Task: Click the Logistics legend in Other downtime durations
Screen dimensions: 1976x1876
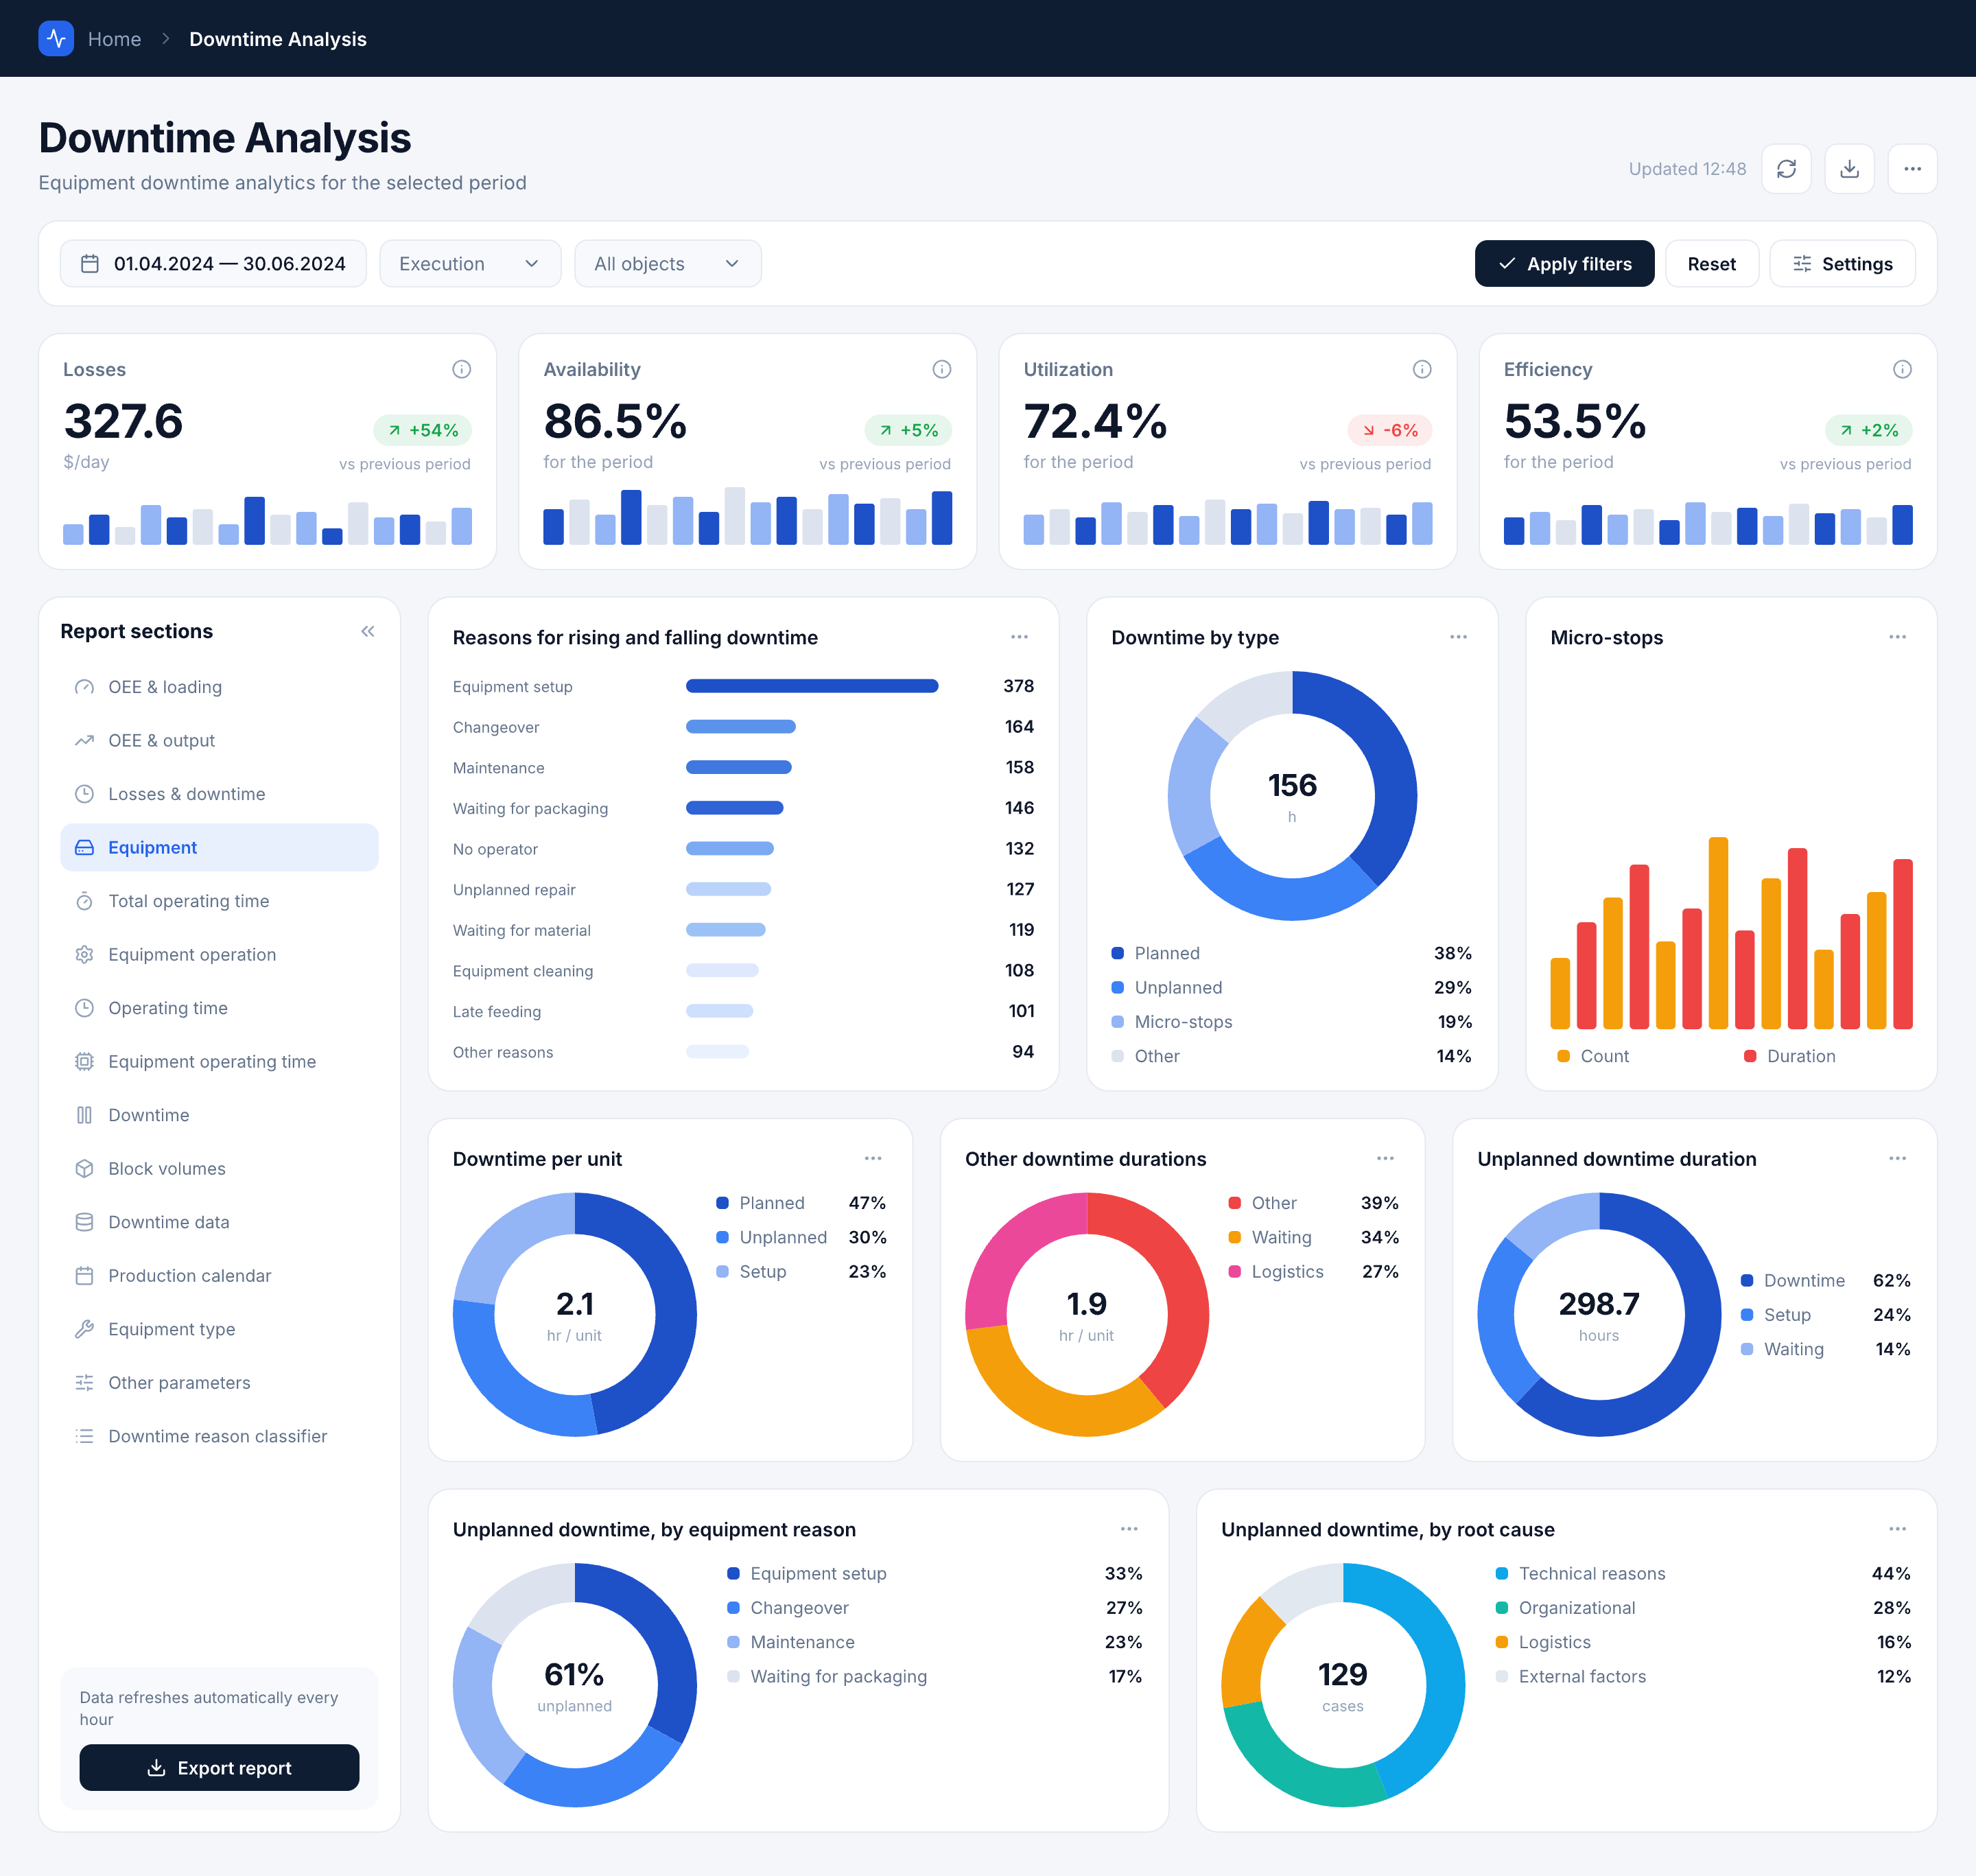Action: pos(1313,1272)
